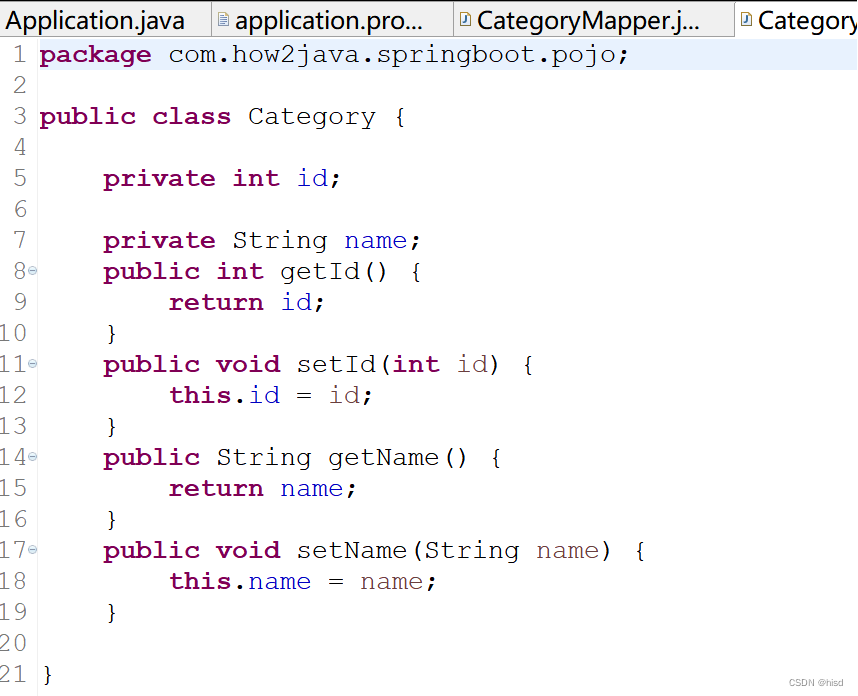This screenshot has width=858, height=696.
Task: Collapse the setId method fold marker
Action: tap(32, 364)
